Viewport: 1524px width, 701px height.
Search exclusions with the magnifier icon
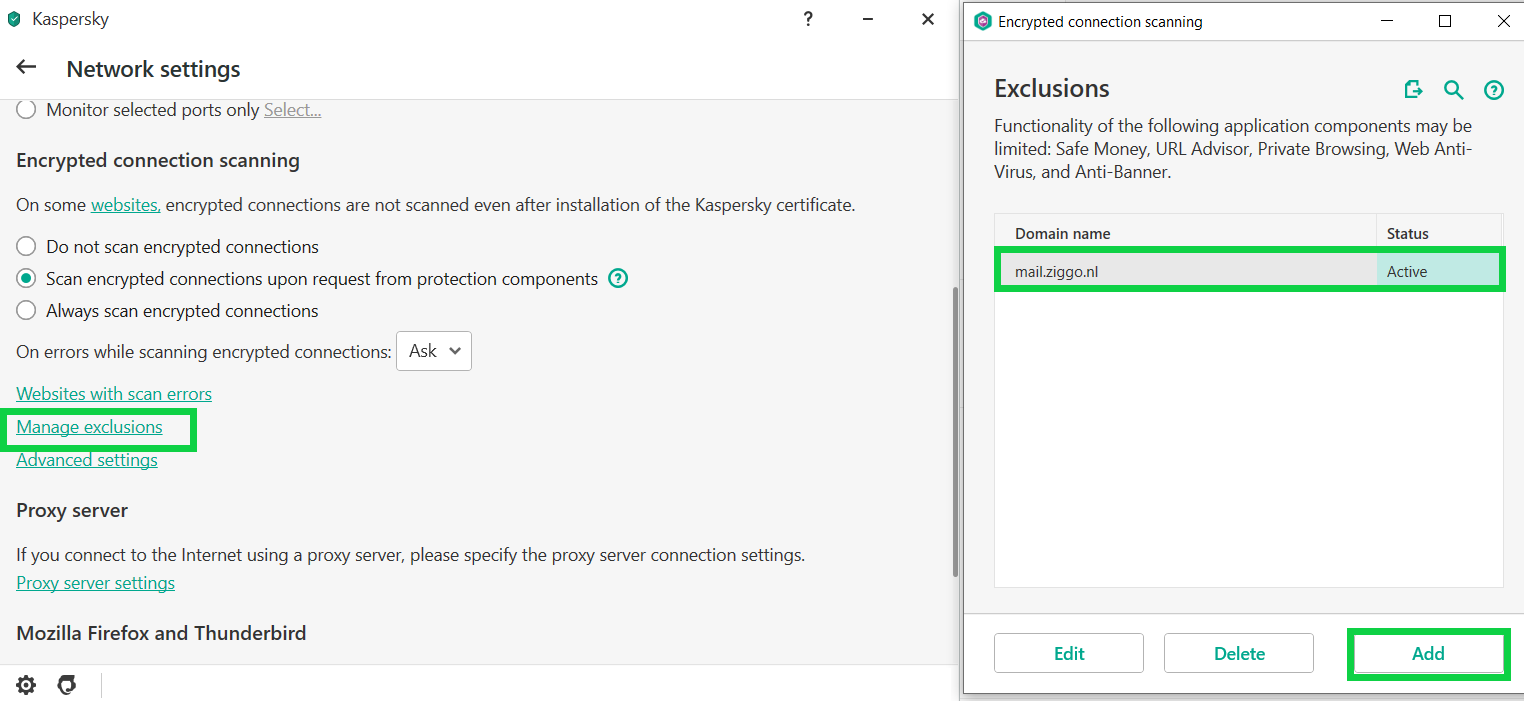(1454, 90)
